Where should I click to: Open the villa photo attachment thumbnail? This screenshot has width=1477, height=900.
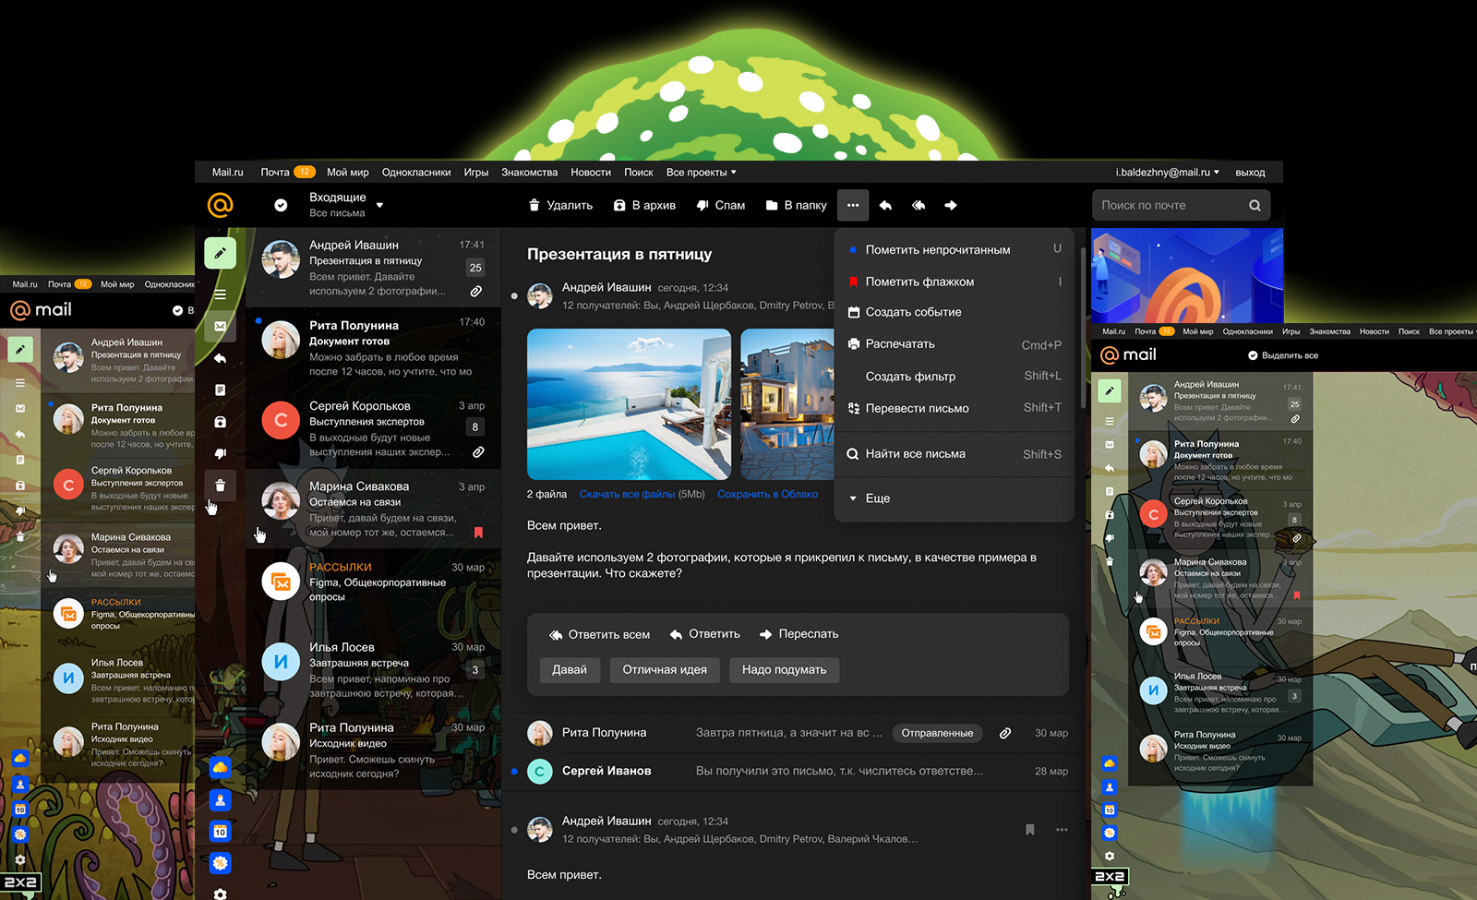point(787,404)
